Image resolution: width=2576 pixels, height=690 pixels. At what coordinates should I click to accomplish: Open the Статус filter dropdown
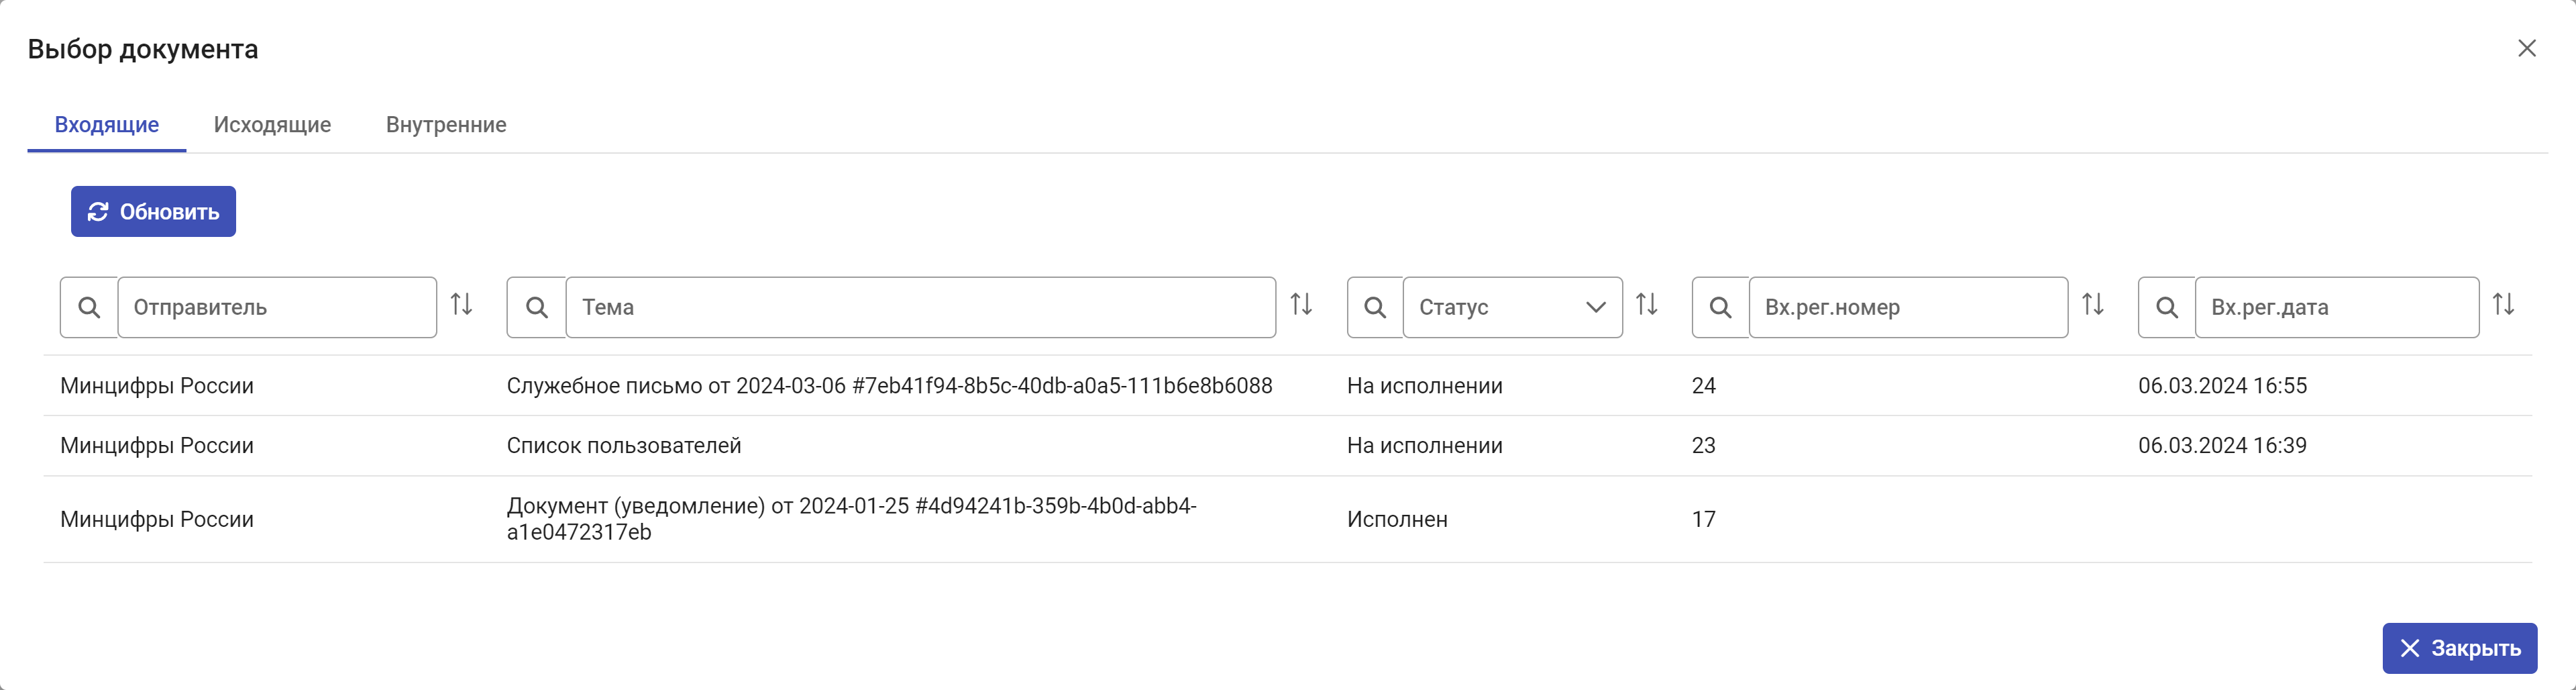pyautogui.click(x=1513, y=307)
